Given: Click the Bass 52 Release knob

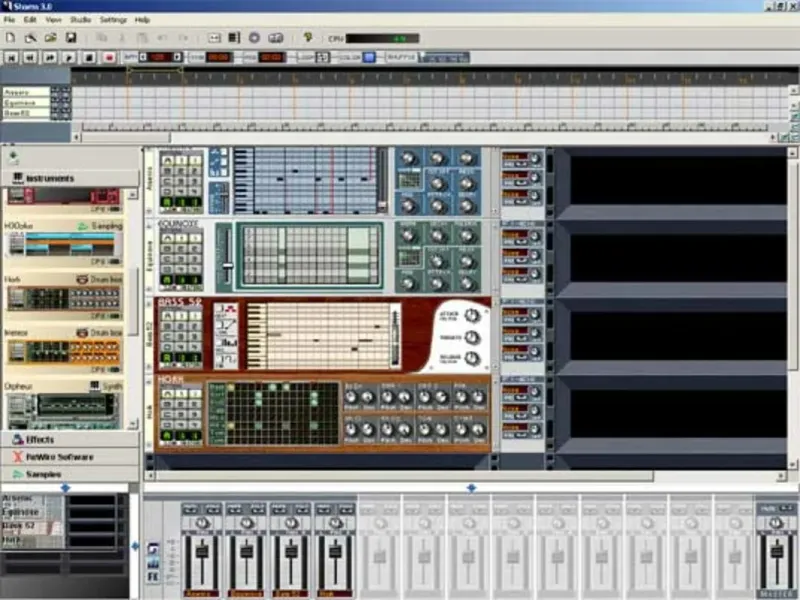Looking at the screenshot, I should pyautogui.click(x=472, y=359).
